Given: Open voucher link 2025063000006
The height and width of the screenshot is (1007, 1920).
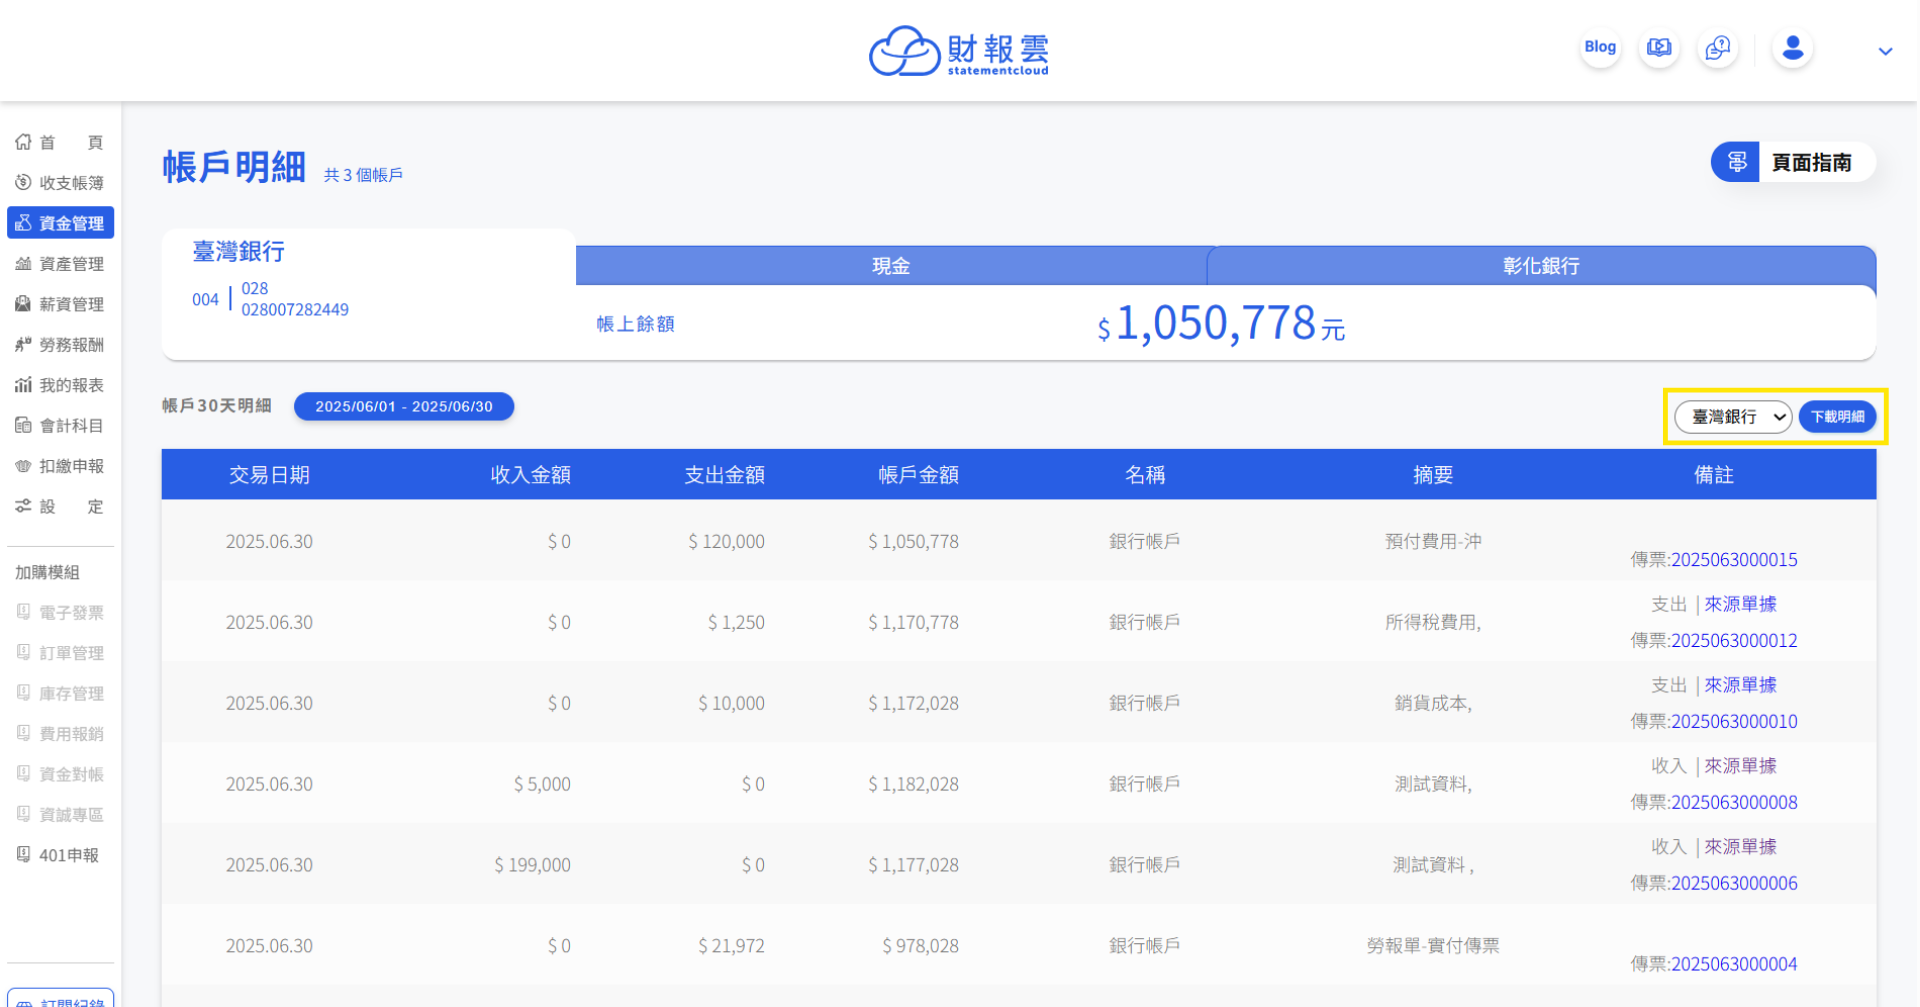Looking at the screenshot, I should [x=1735, y=884].
